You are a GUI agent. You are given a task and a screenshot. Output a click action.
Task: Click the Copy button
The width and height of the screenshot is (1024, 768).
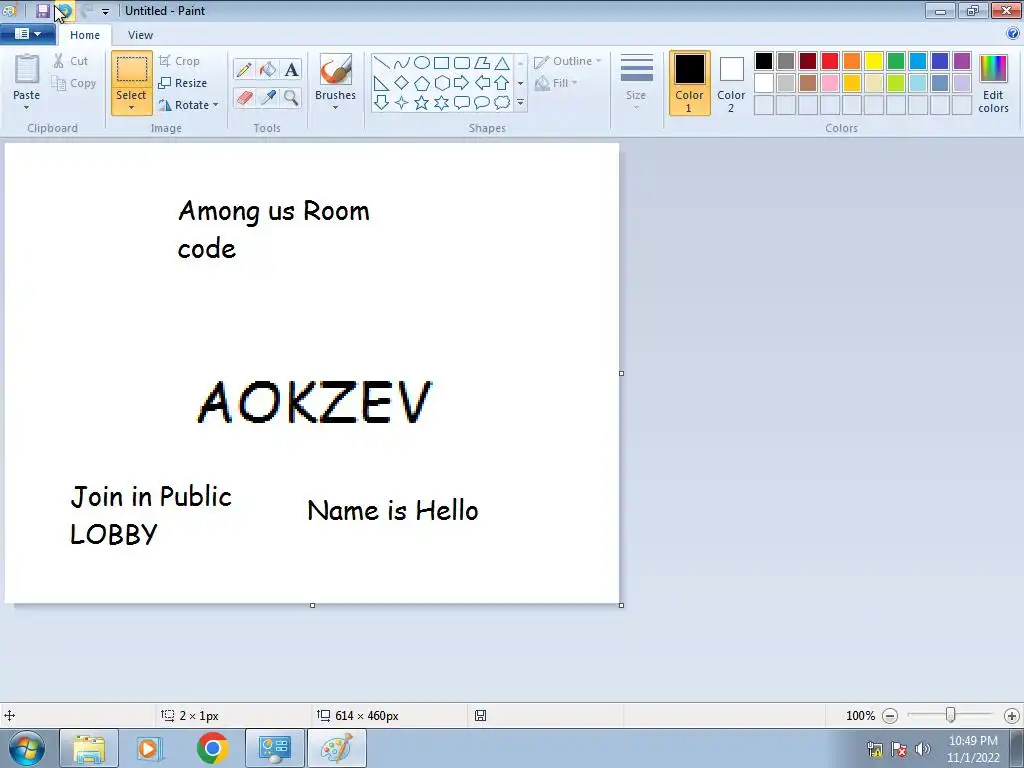74,83
